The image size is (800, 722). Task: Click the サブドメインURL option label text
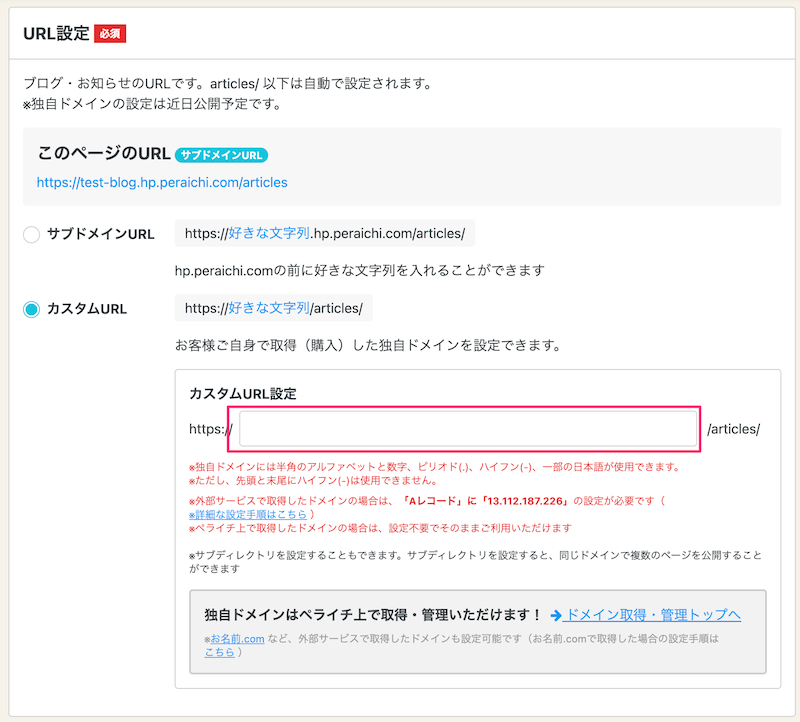click(x=100, y=234)
